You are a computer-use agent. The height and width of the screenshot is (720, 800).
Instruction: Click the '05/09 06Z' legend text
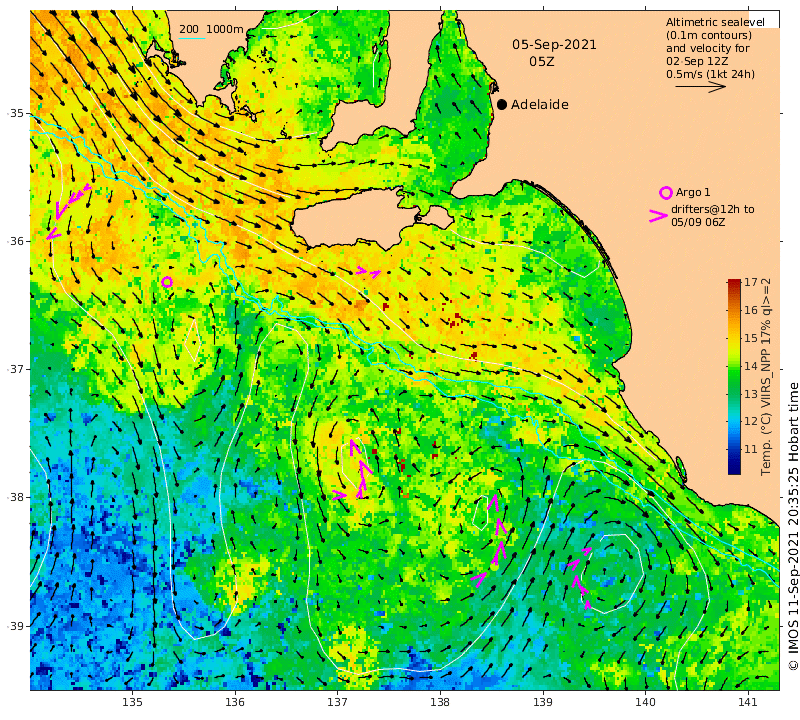click(698, 222)
